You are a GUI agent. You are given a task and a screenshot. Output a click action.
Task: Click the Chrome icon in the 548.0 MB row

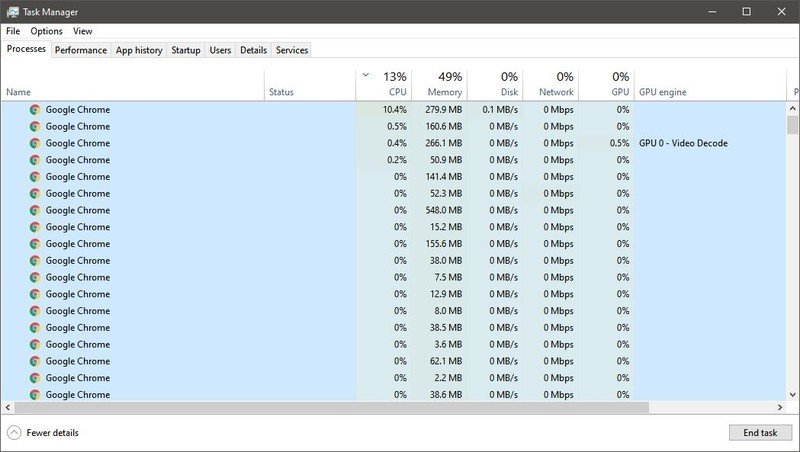[35, 210]
